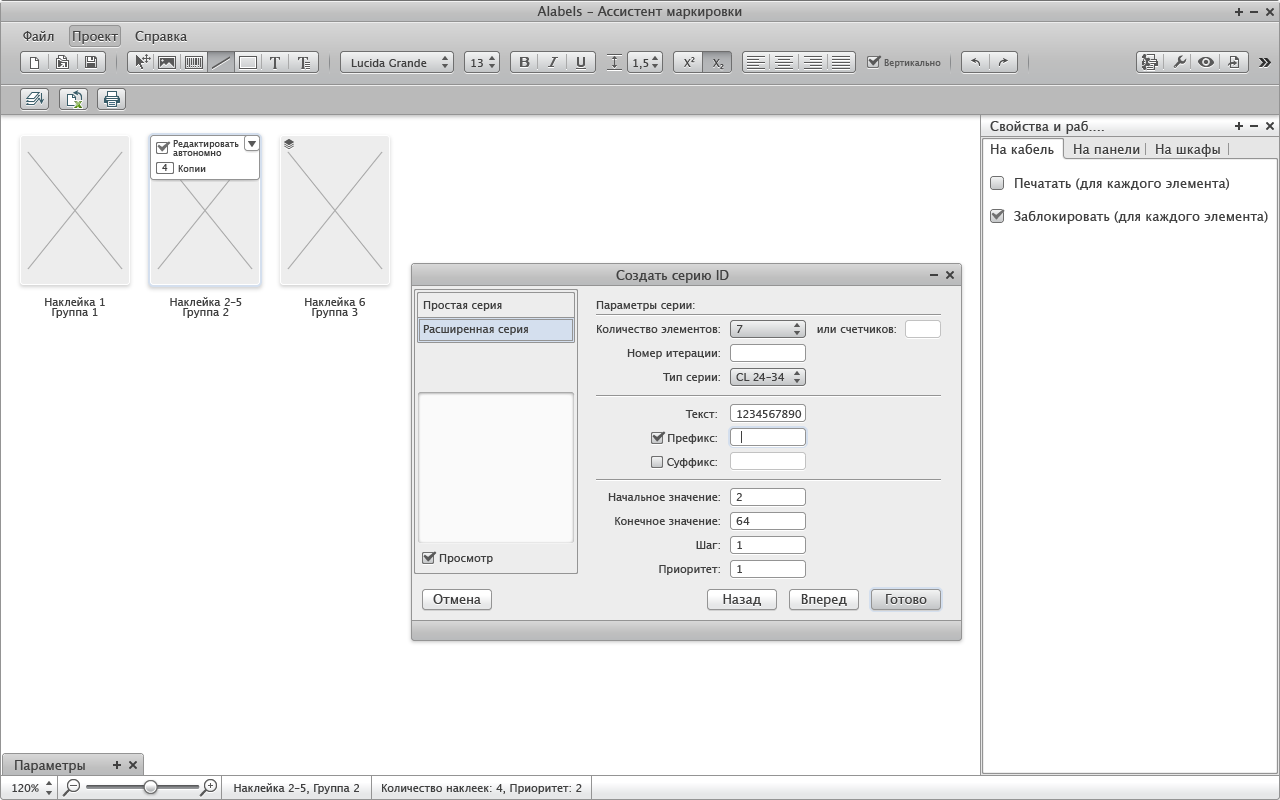This screenshot has width=1280, height=800.
Task: Click the printer icon button
Action: point(112,99)
